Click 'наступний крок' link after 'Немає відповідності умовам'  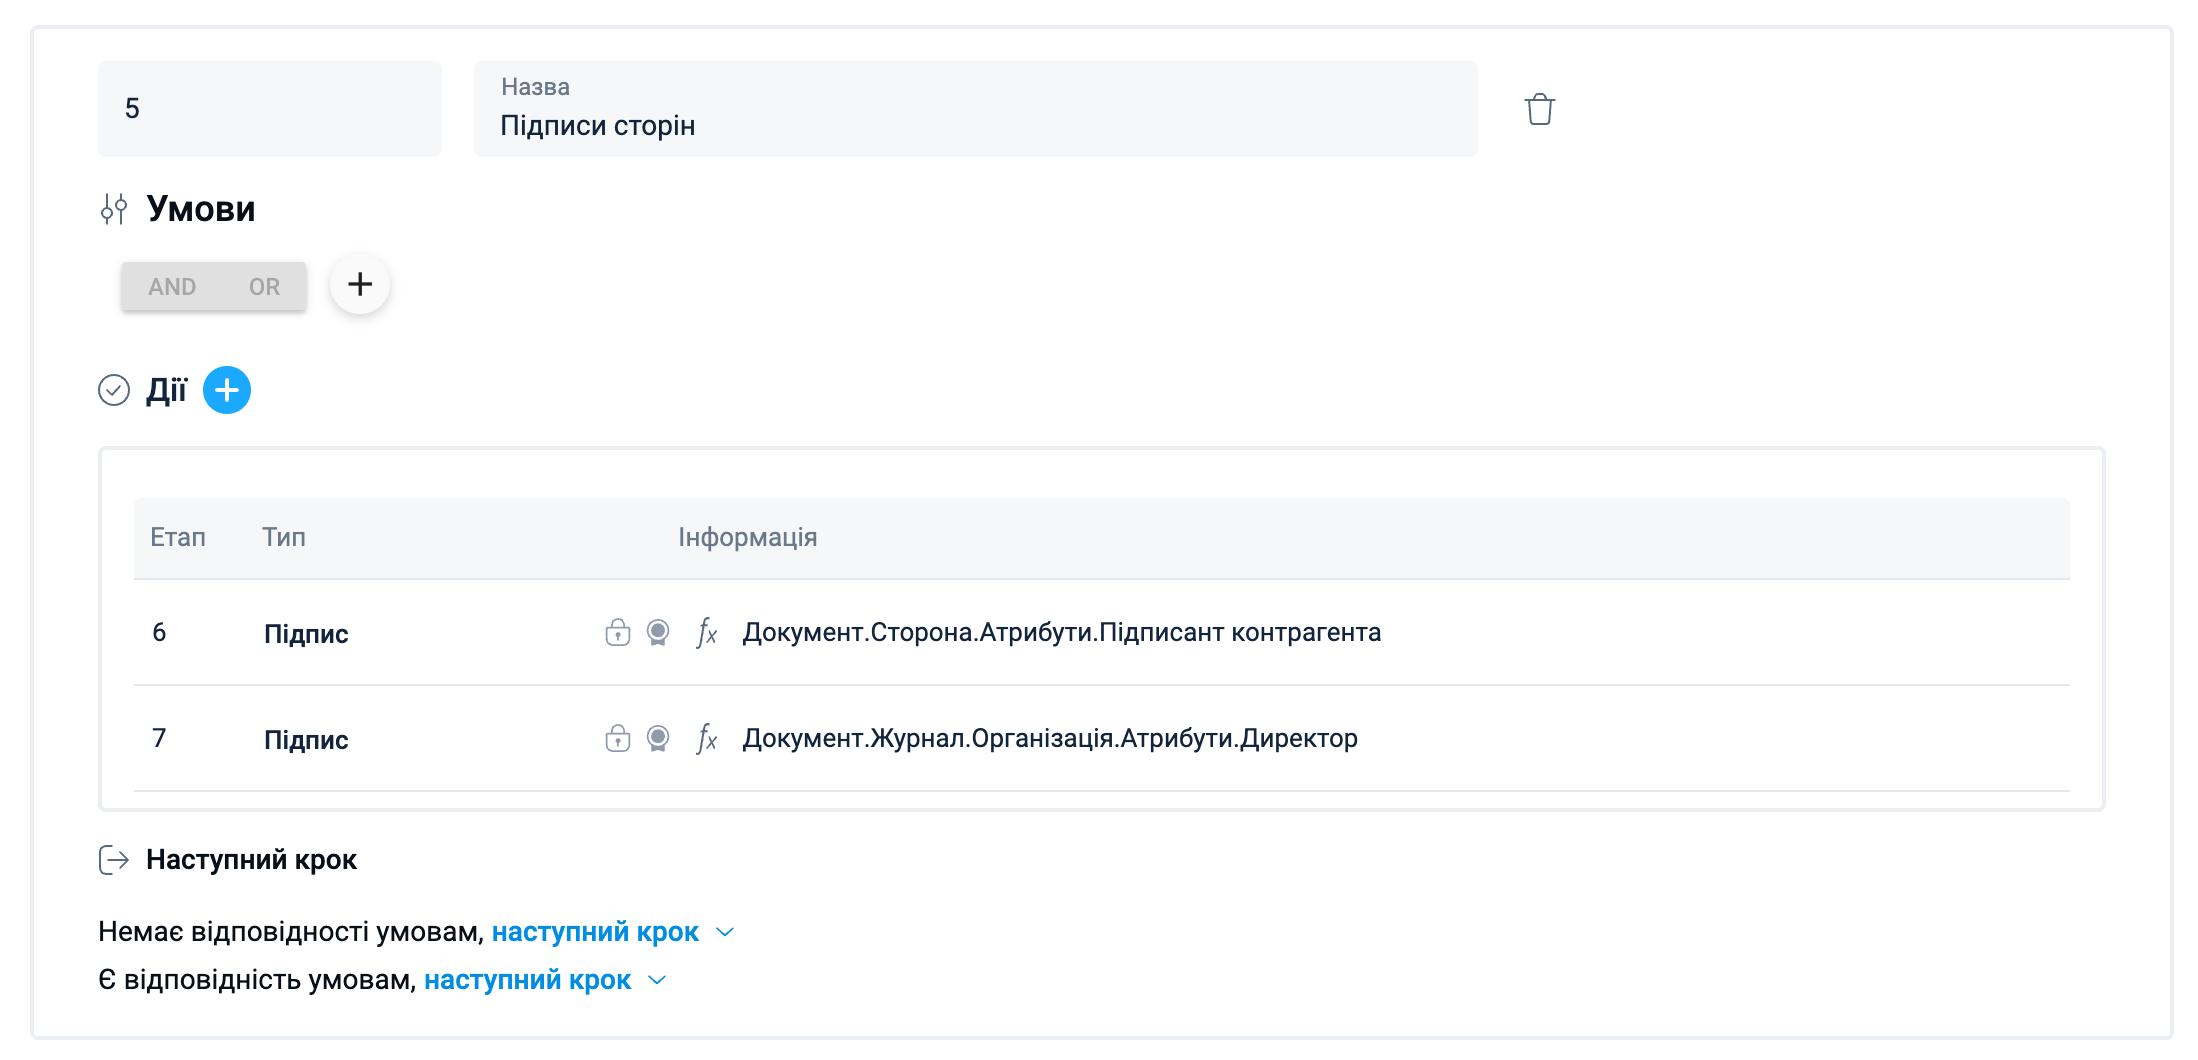[x=595, y=932]
